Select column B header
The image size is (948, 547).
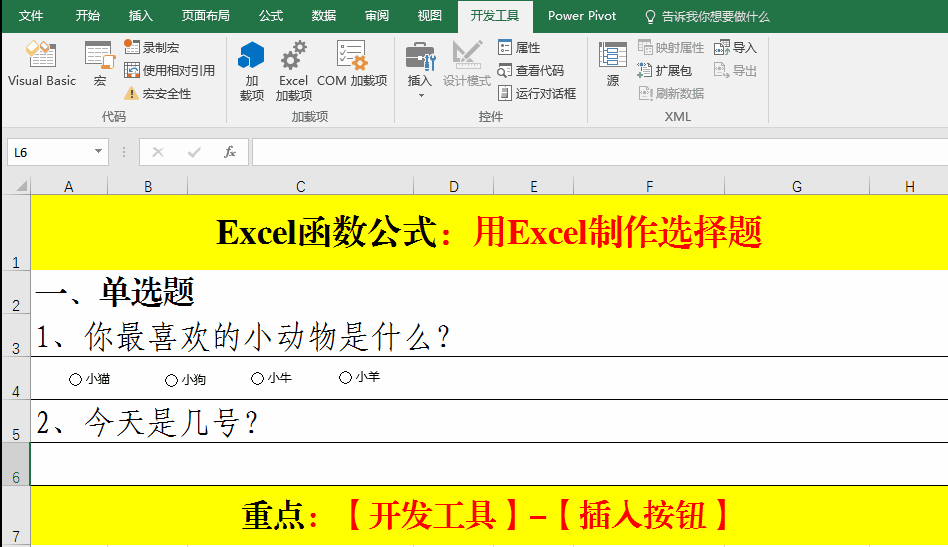click(148, 186)
